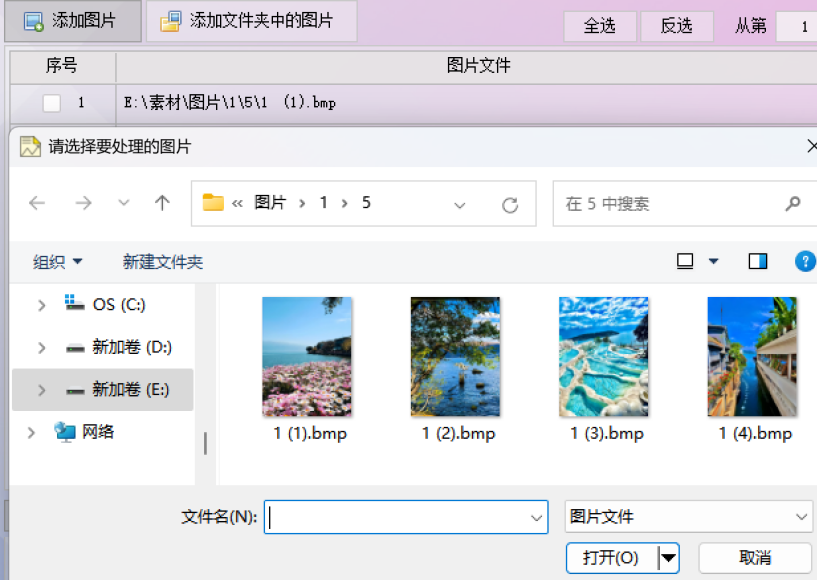The height and width of the screenshot is (580, 817).
Task: Click folder 5 in the breadcrumb
Action: 366,202
